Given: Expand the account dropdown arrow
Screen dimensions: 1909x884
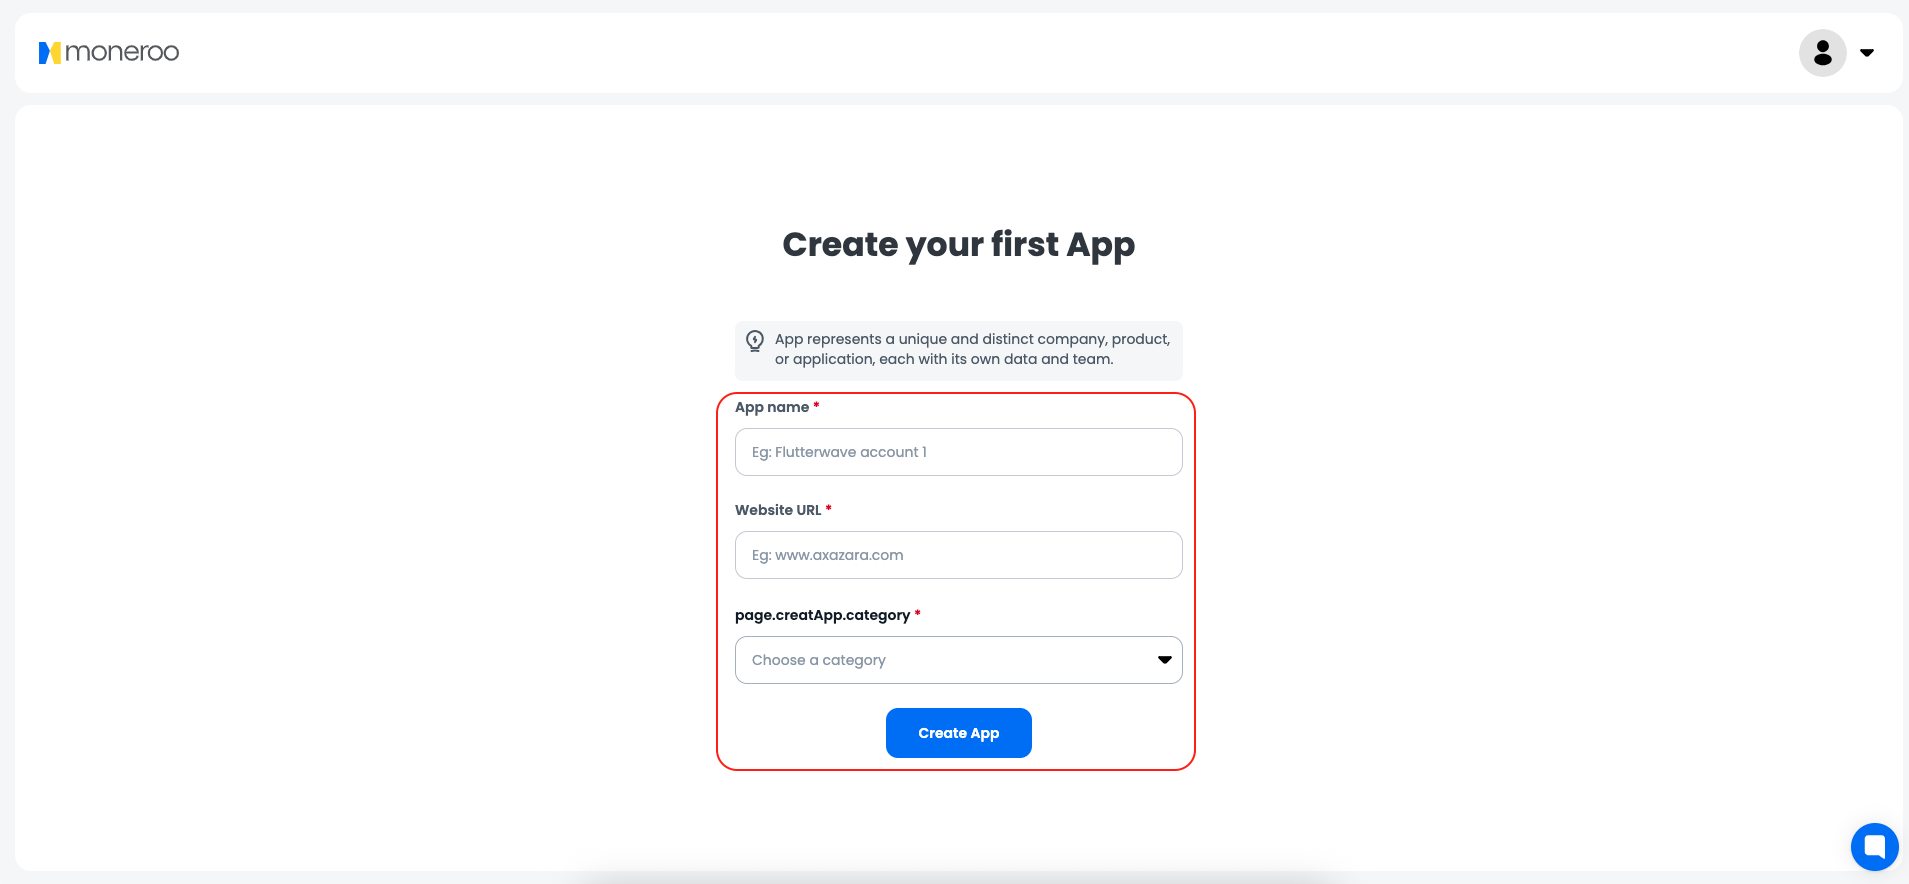Looking at the screenshot, I should (1868, 52).
